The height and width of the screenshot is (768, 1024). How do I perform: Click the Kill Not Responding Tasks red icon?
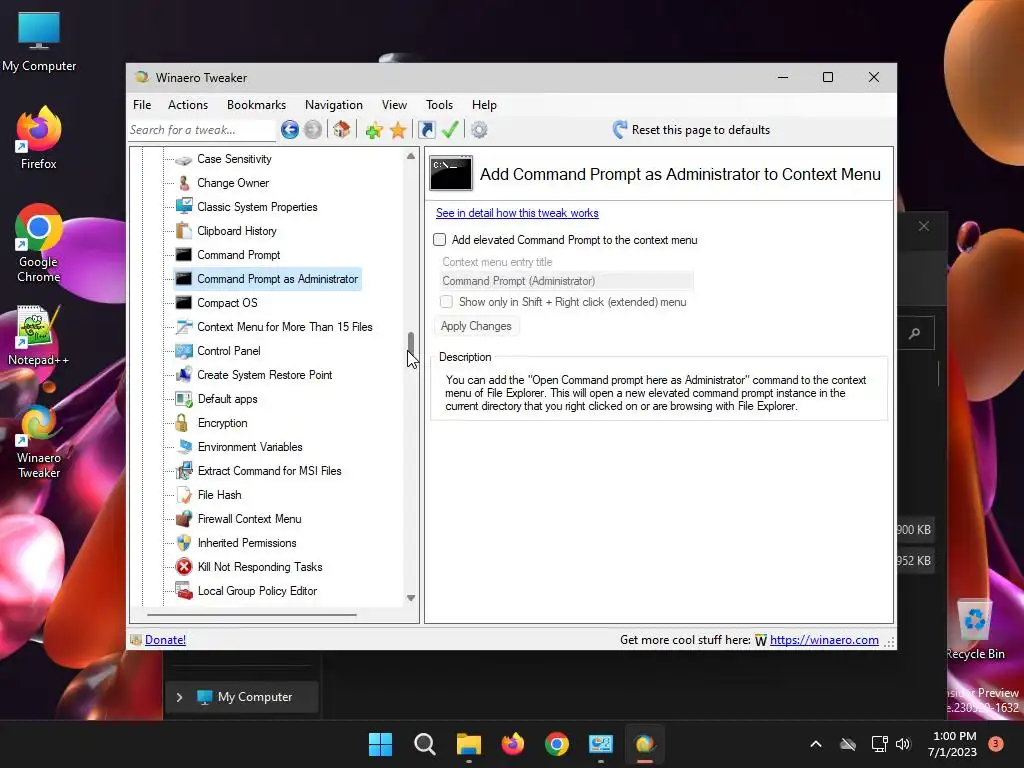click(x=184, y=567)
